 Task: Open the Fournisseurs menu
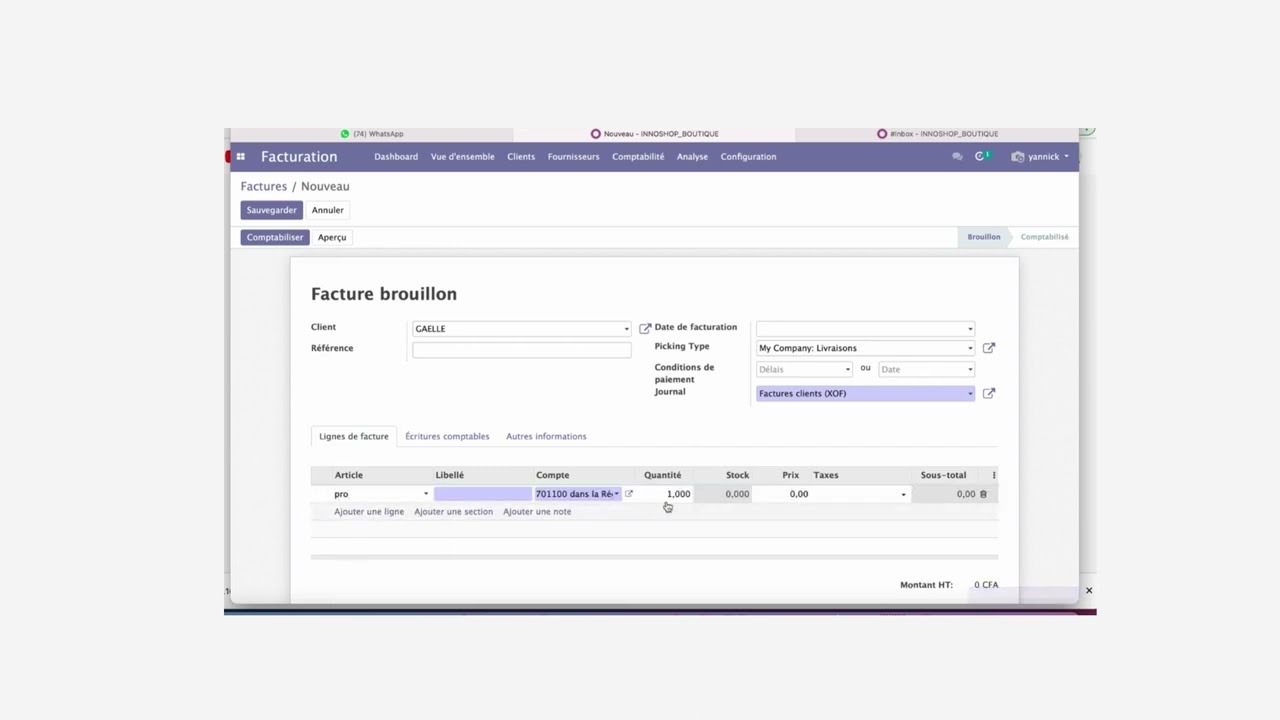click(573, 157)
